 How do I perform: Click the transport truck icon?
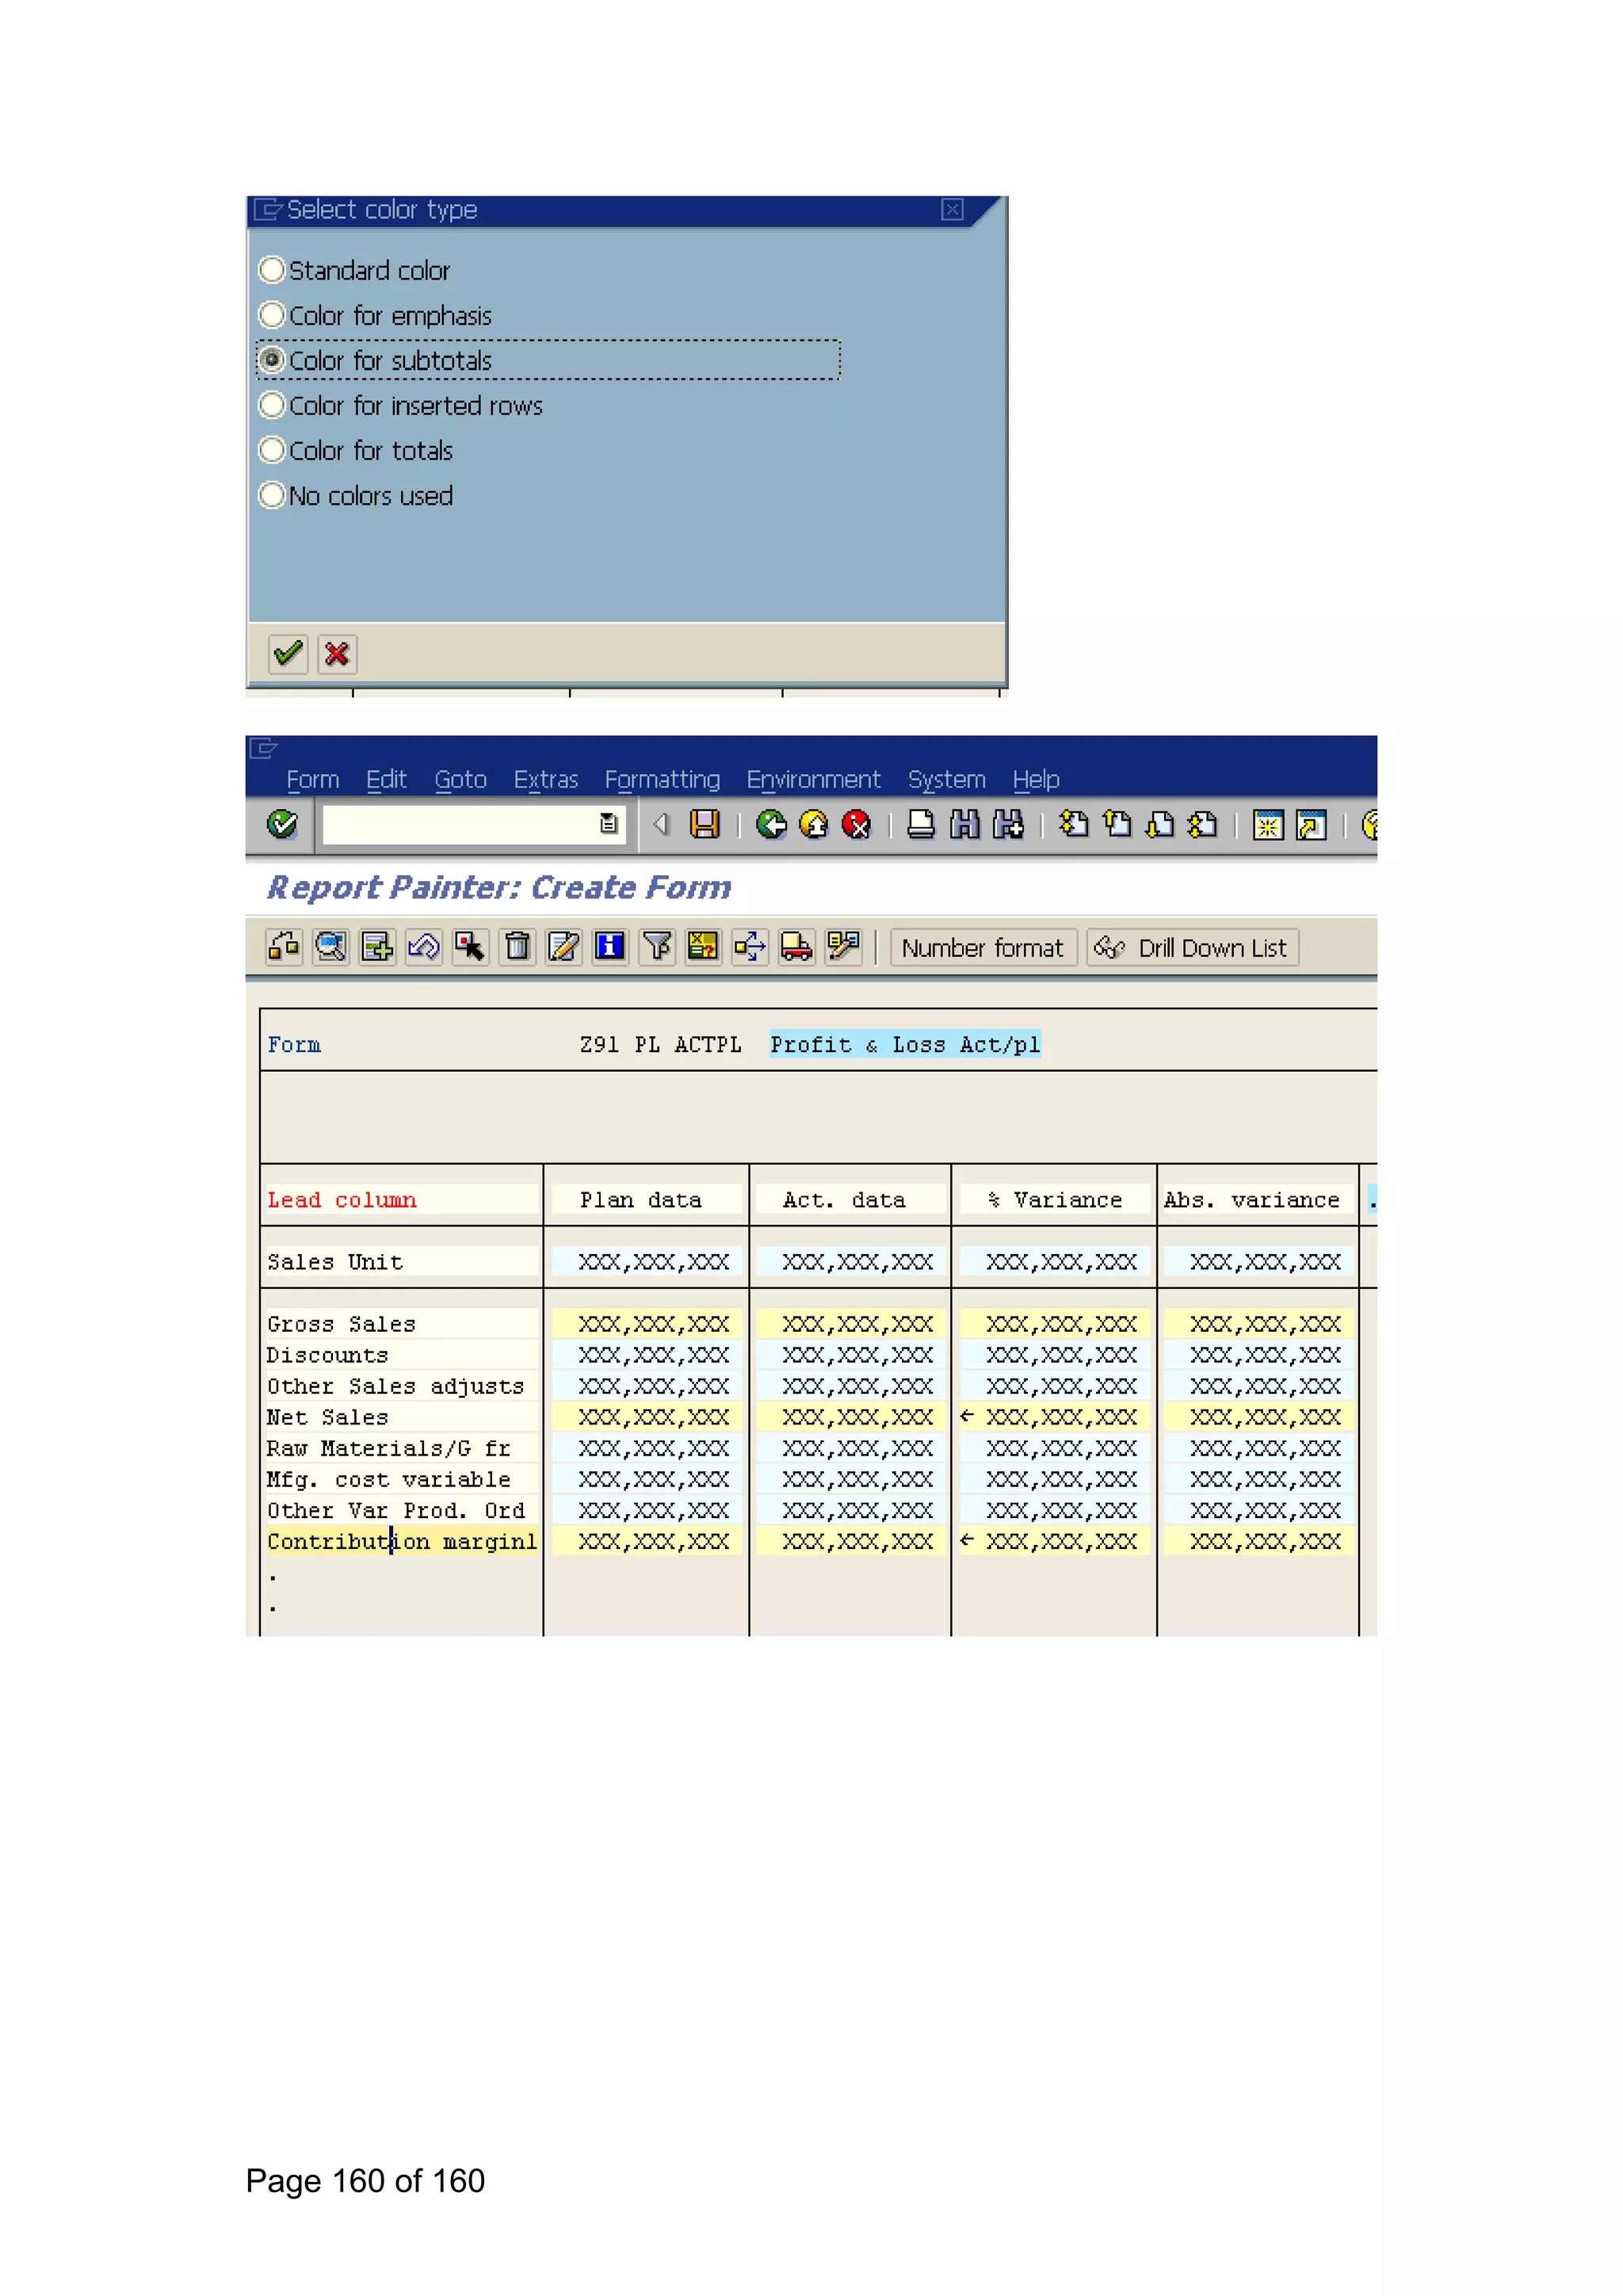point(796,946)
